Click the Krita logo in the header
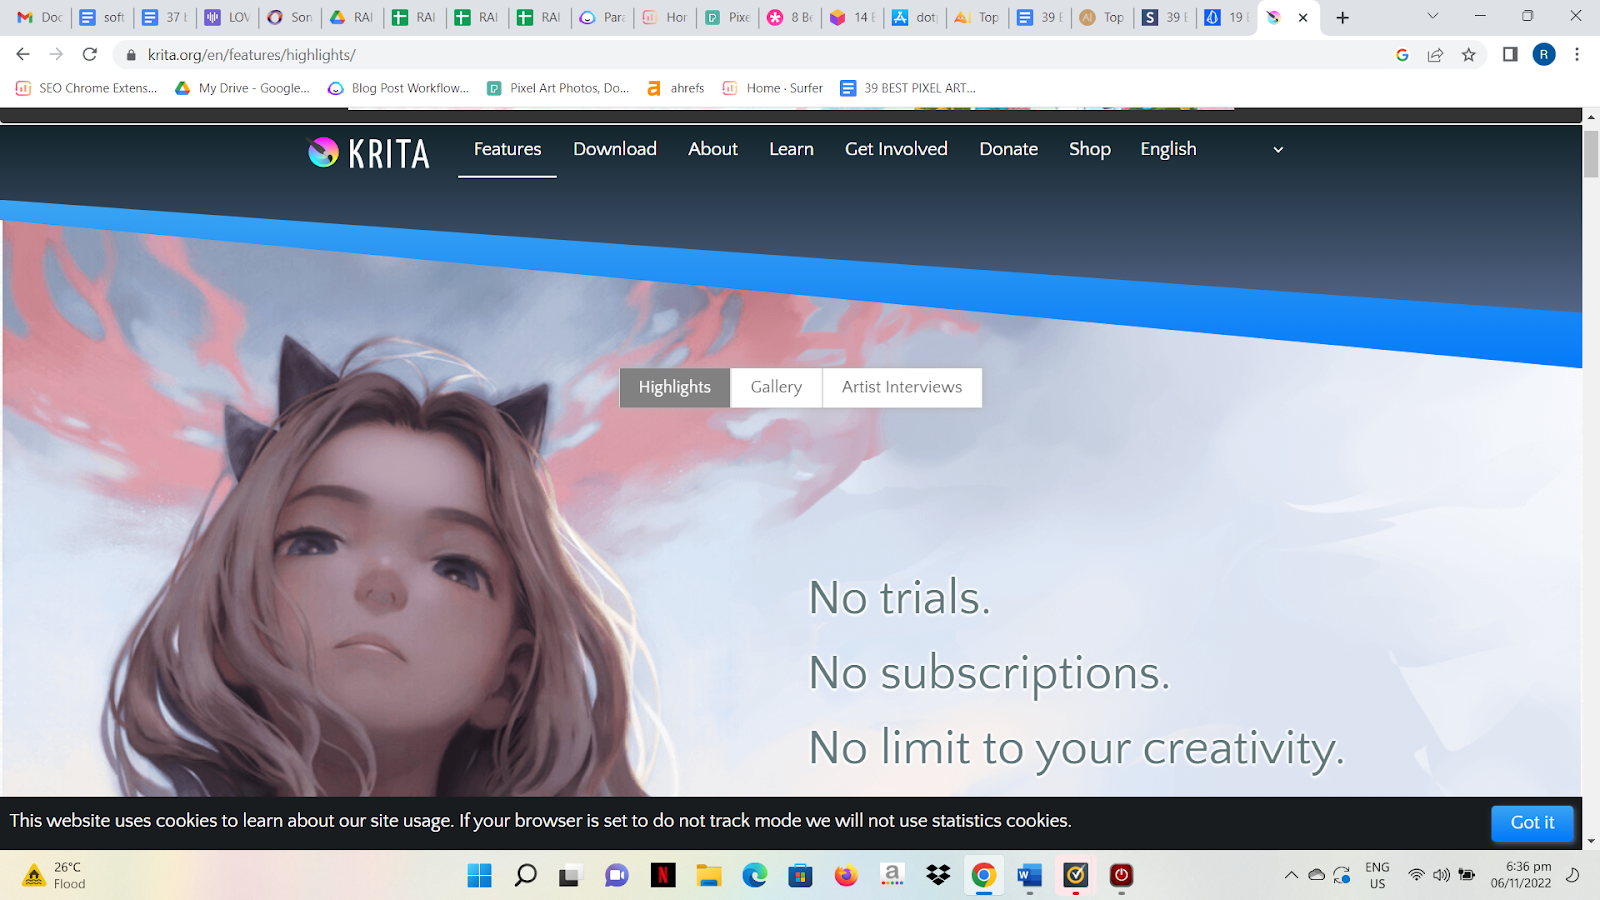 coord(369,152)
